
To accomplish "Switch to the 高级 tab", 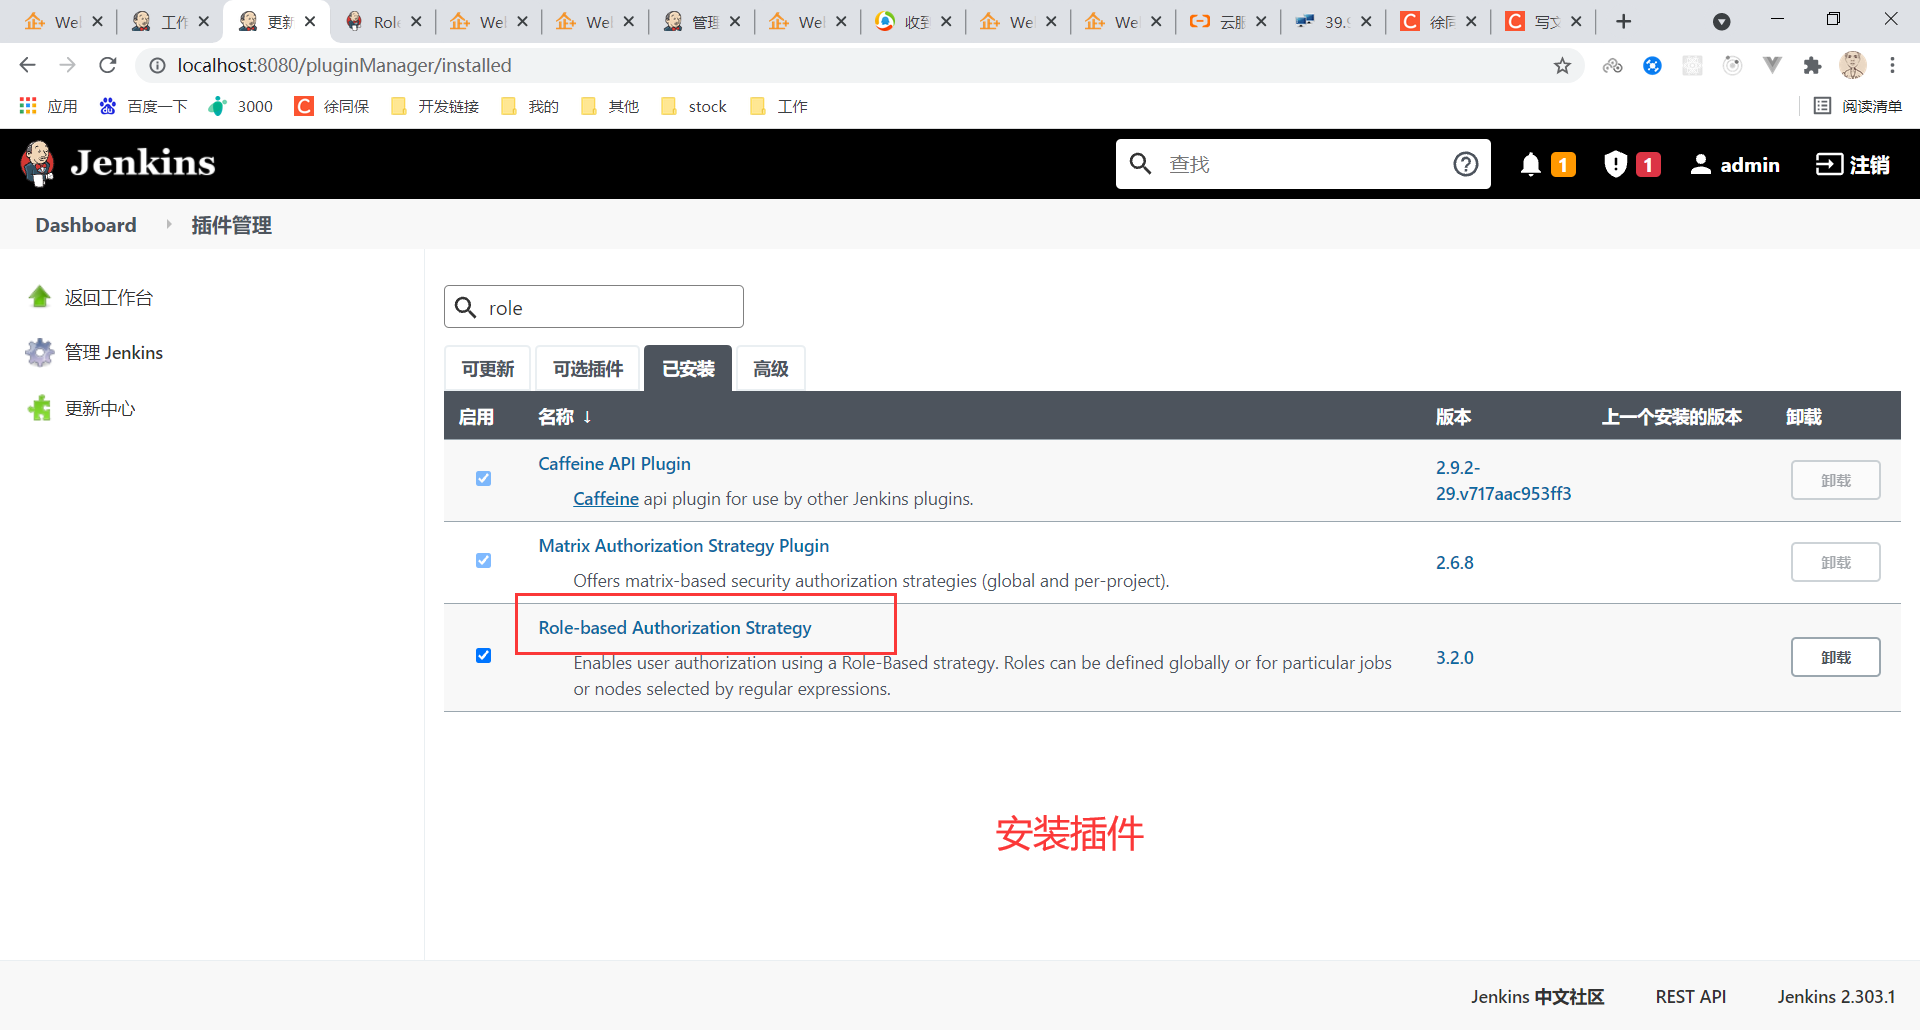I will [770, 369].
